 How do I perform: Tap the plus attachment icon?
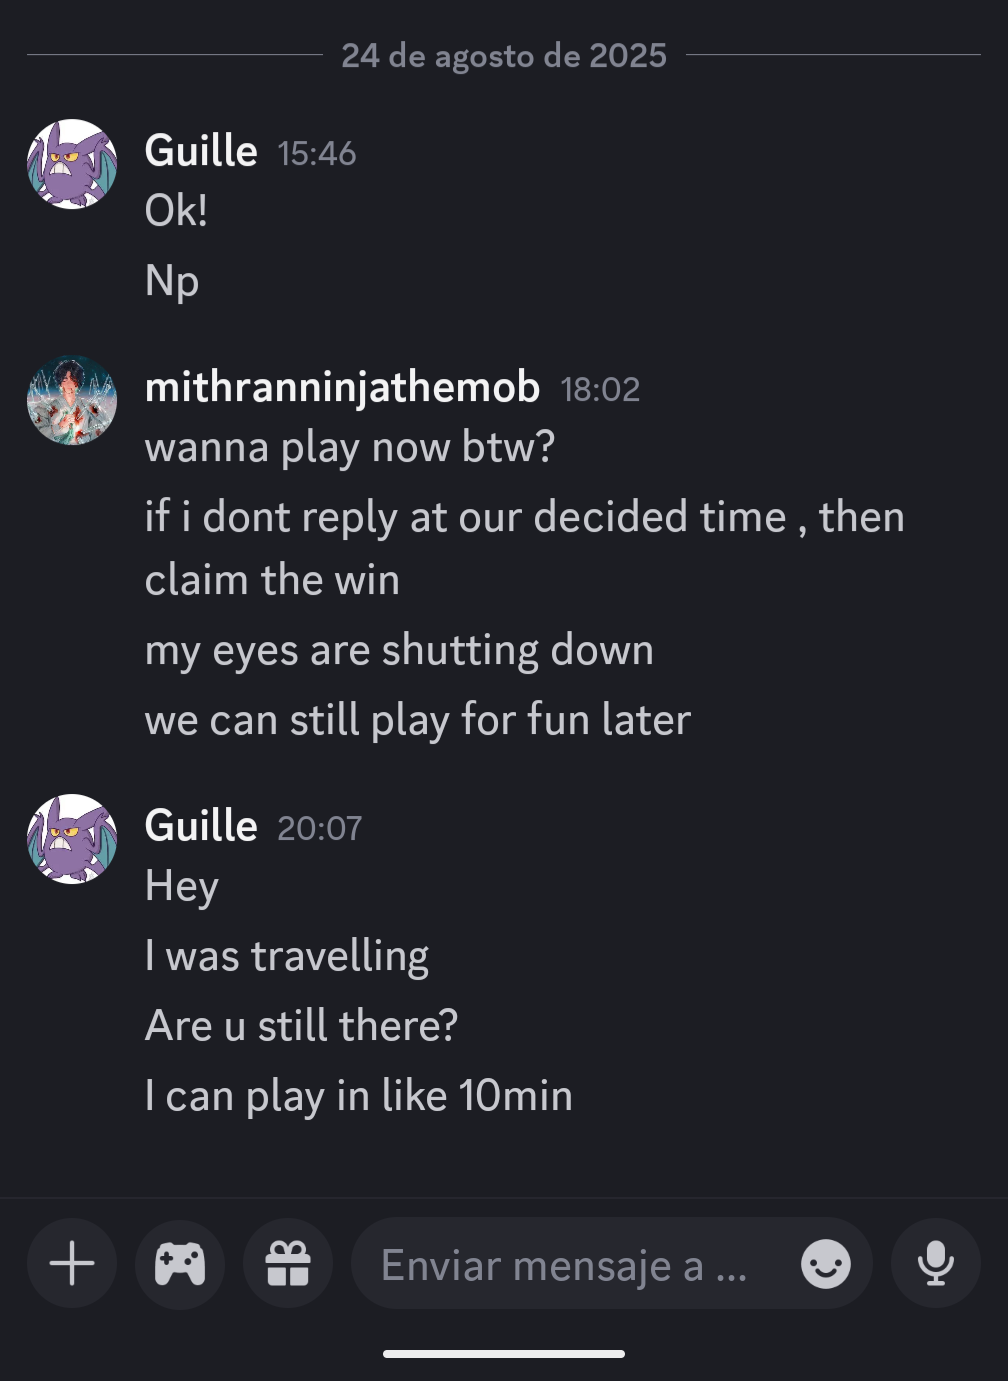click(x=72, y=1264)
